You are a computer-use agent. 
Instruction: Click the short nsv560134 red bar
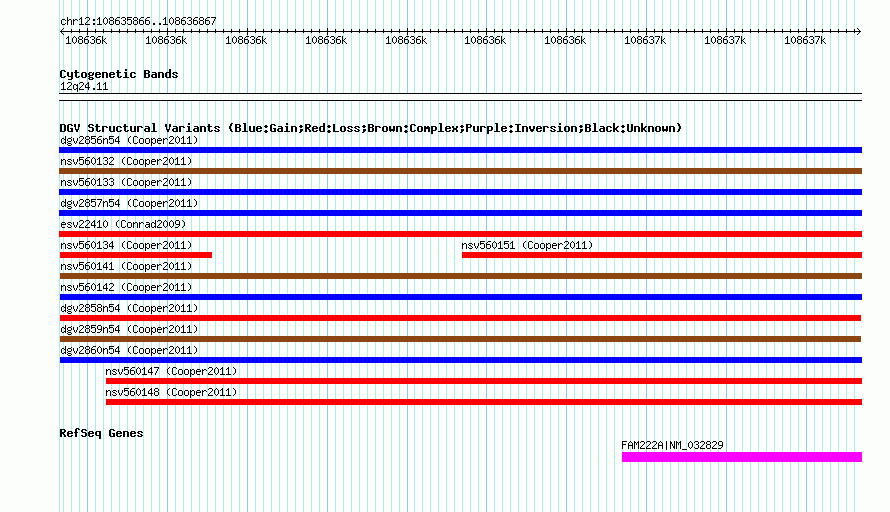pyautogui.click(x=136, y=255)
